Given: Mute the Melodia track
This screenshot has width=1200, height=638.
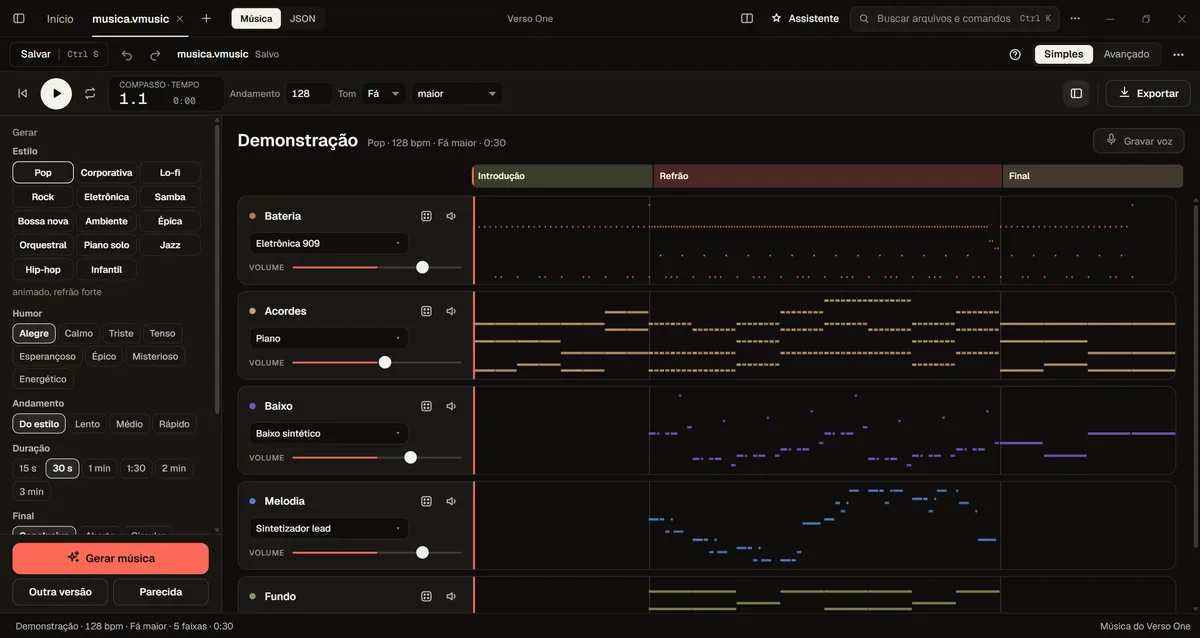Looking at the screenshot, I should coord(451,501).
